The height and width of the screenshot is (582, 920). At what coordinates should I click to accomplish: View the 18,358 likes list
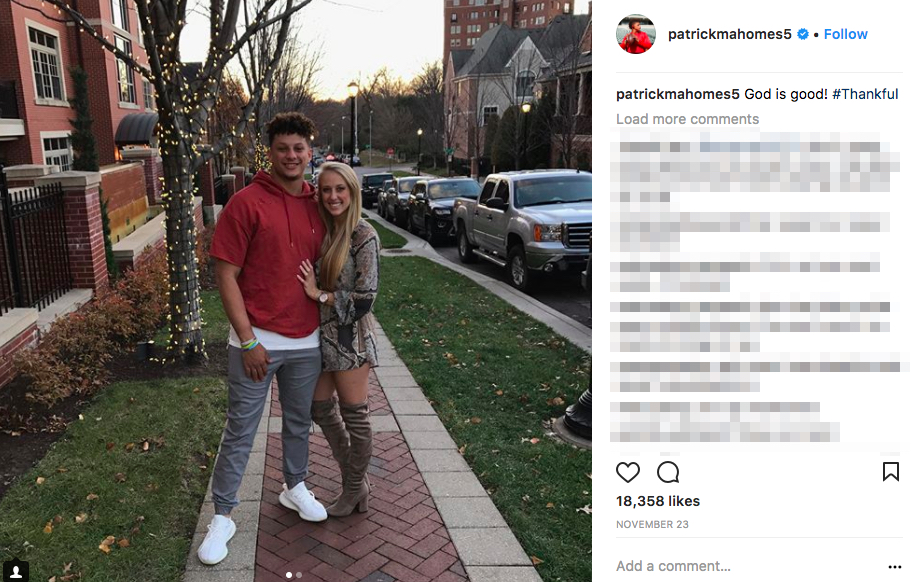coord(658,501)
